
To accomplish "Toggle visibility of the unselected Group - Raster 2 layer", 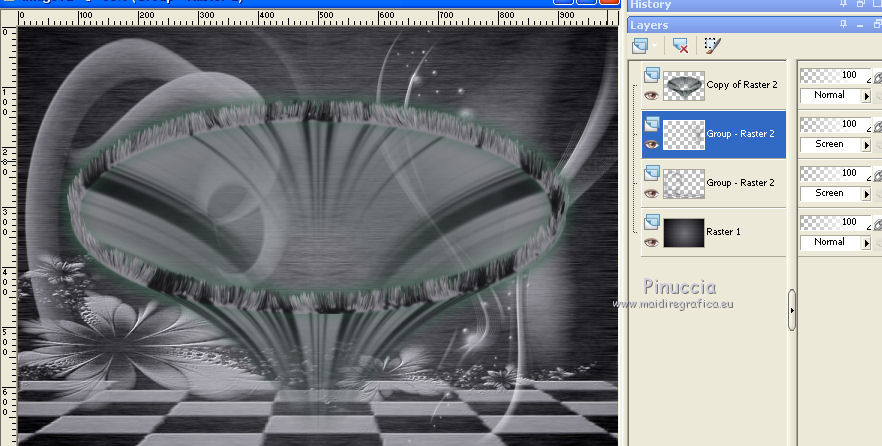I will (x=651, y=193).
